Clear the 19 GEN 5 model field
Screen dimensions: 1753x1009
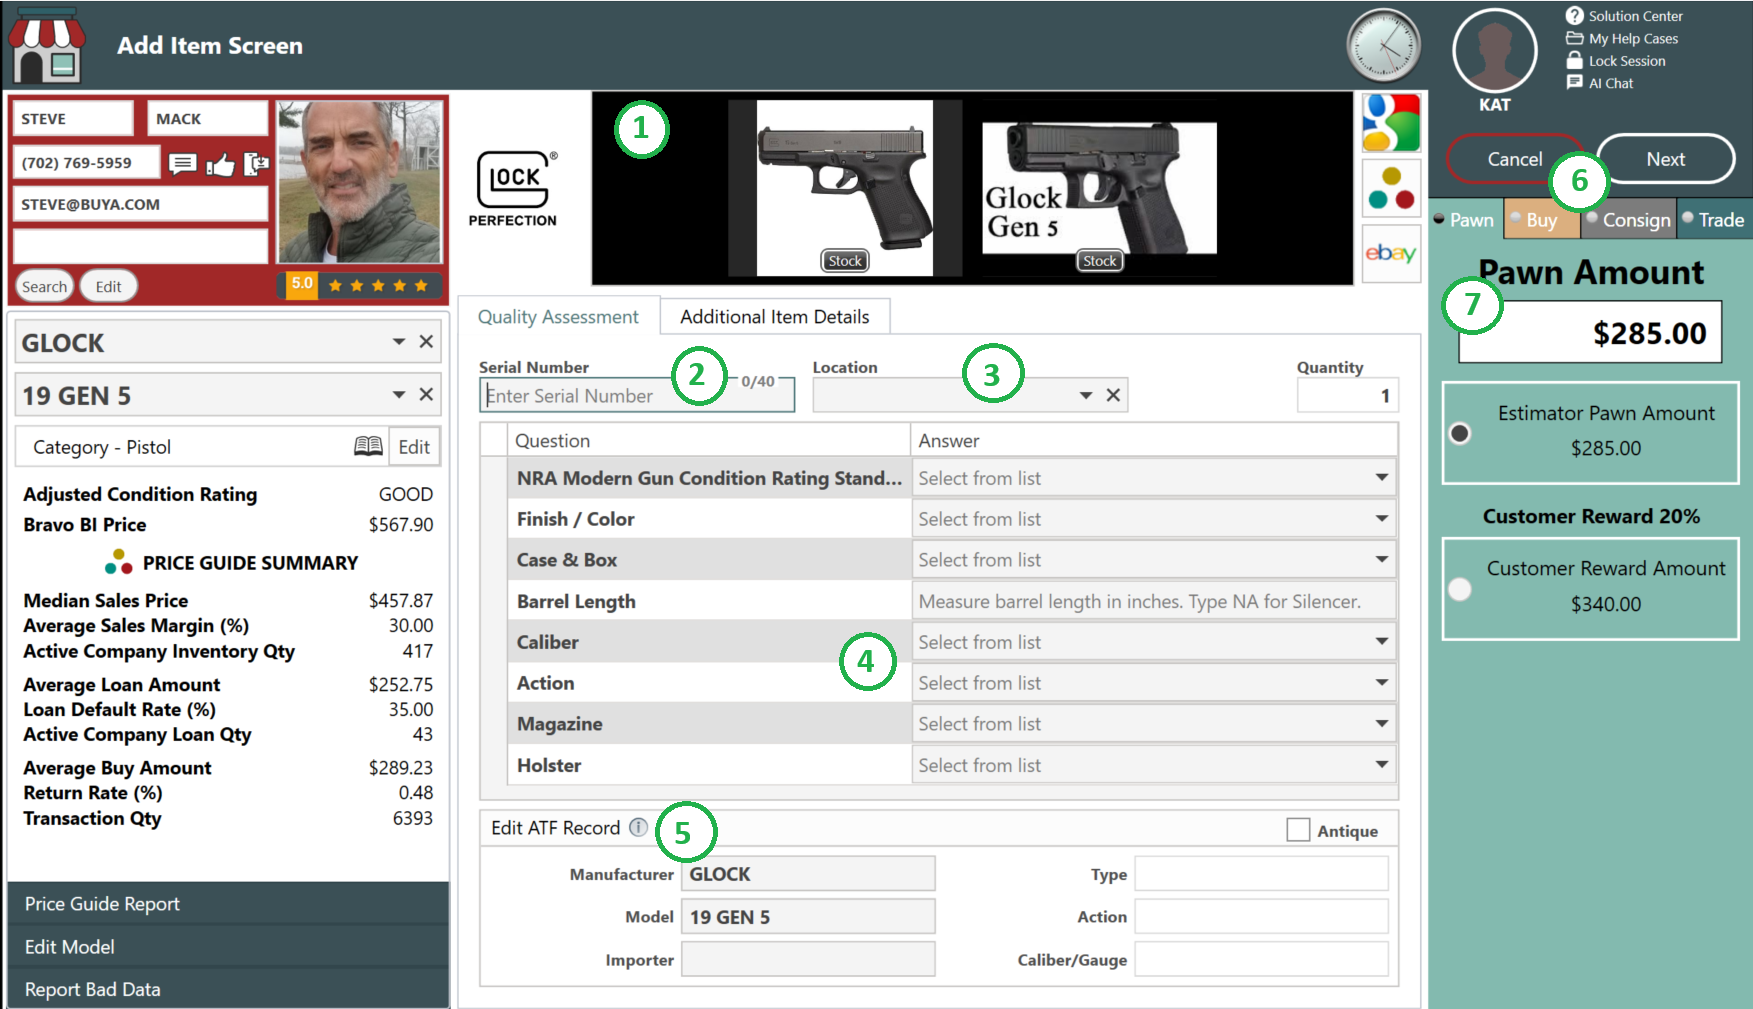[426, 395]
